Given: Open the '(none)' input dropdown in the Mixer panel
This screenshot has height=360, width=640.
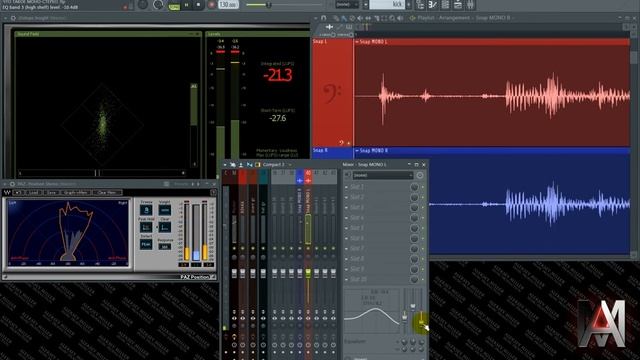Looking at the screenshot, I should tap(383, 175).
